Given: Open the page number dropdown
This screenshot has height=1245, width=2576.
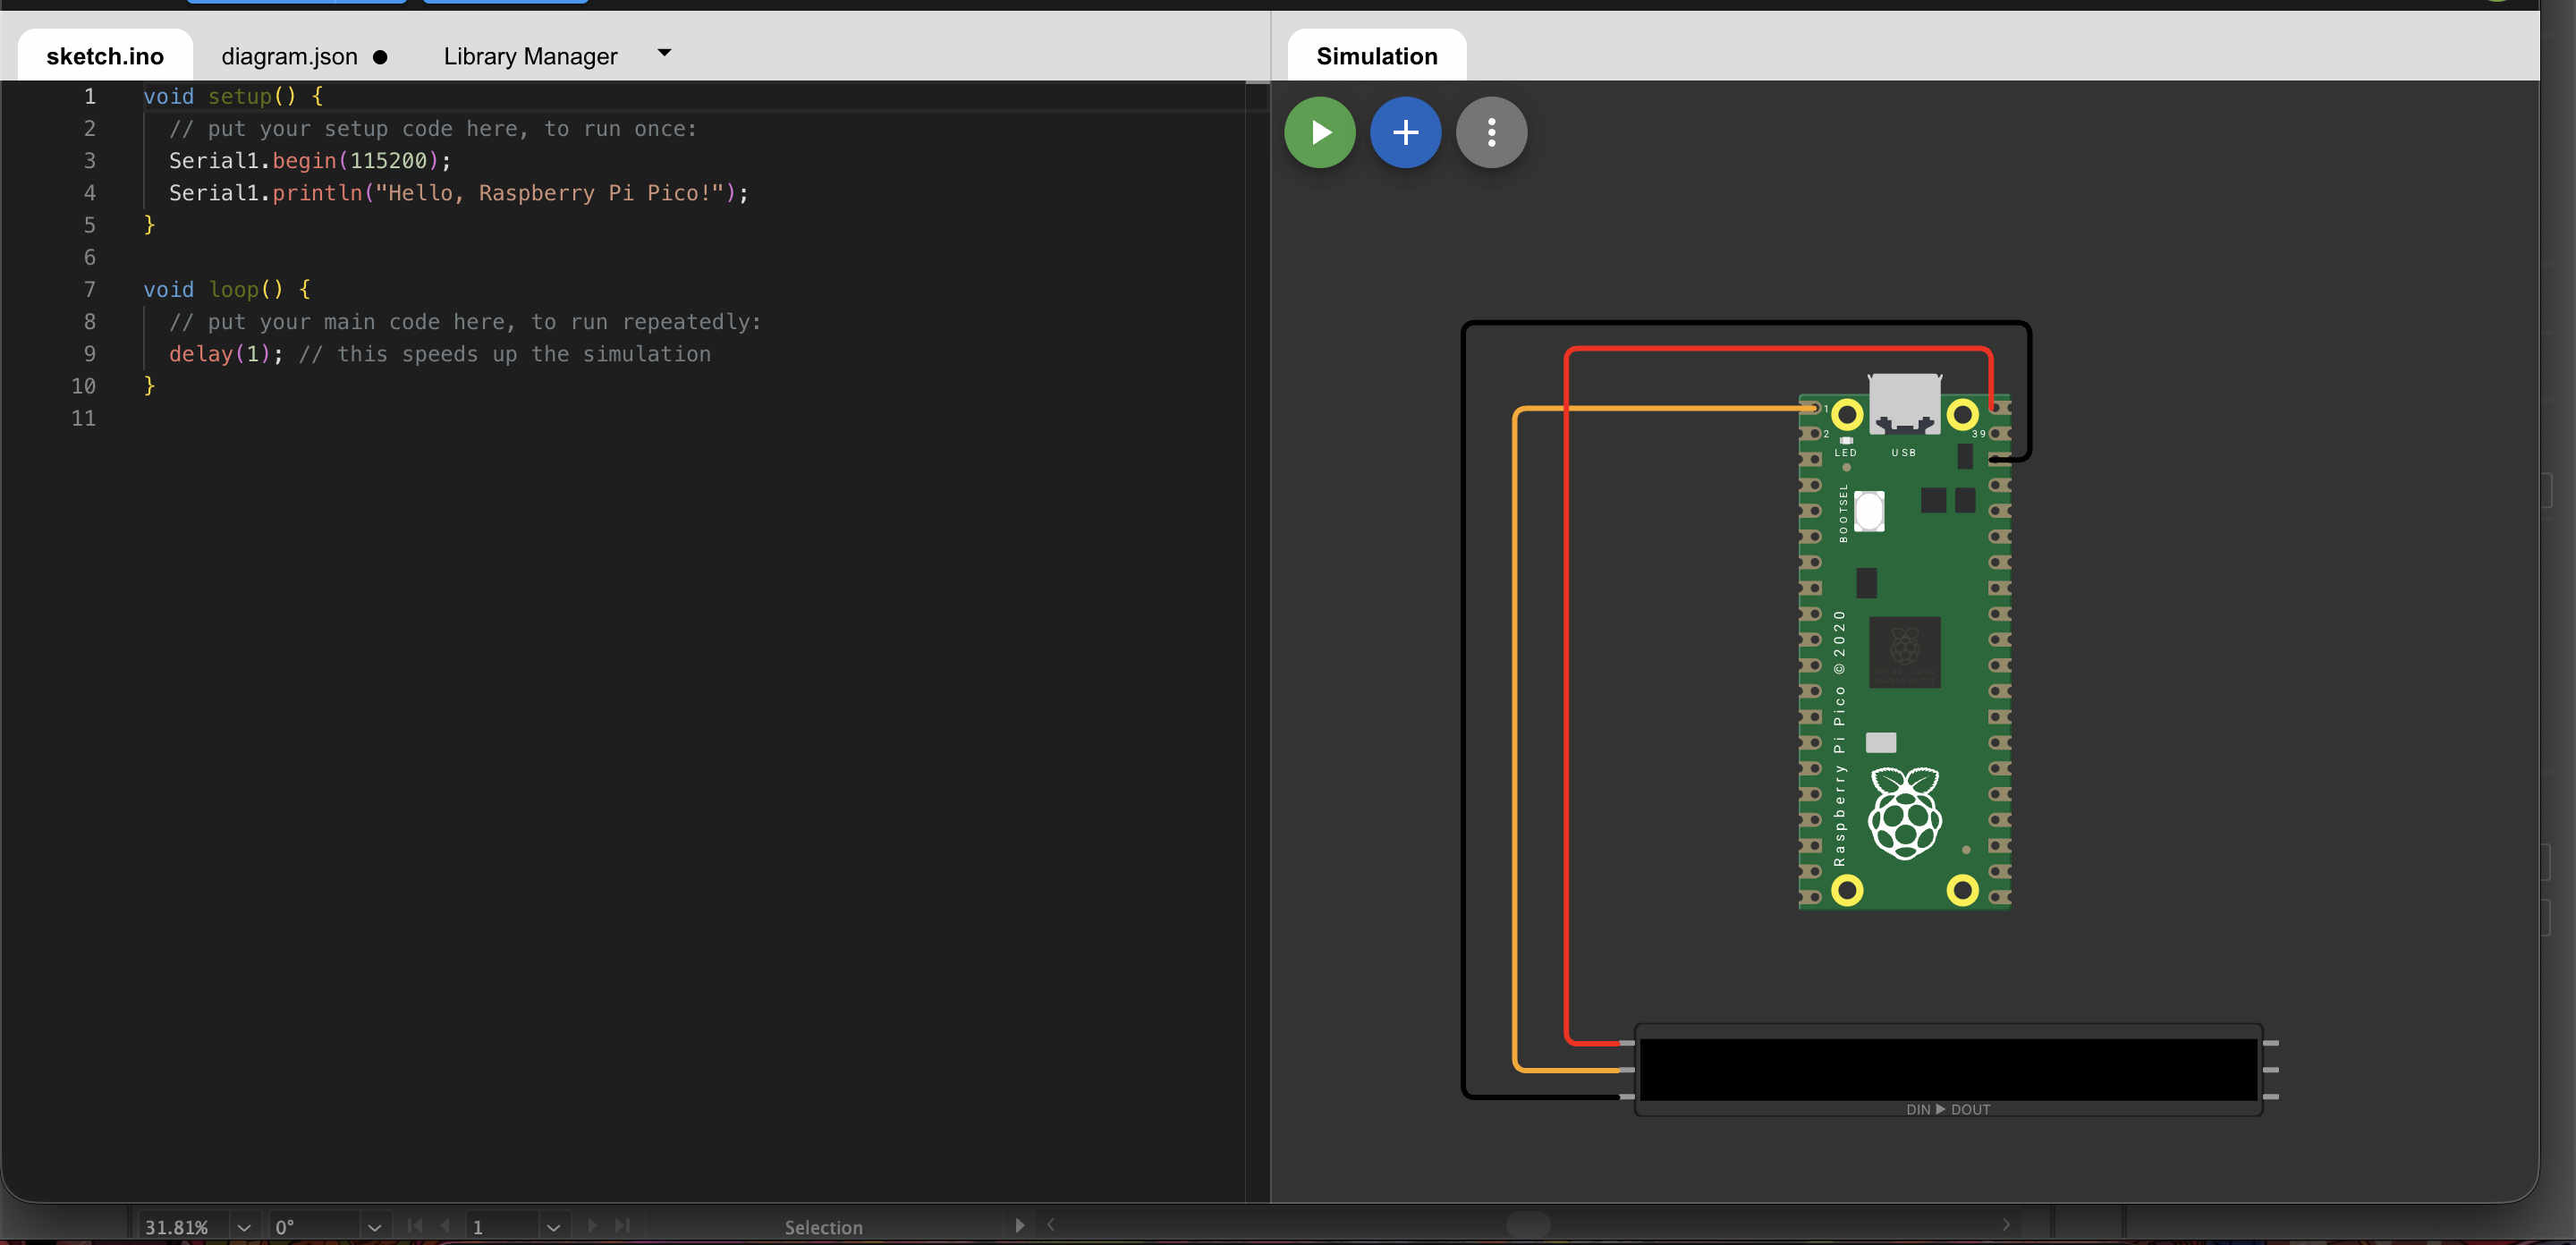Looking at the screenshot, I should (x=553, y=1227).
